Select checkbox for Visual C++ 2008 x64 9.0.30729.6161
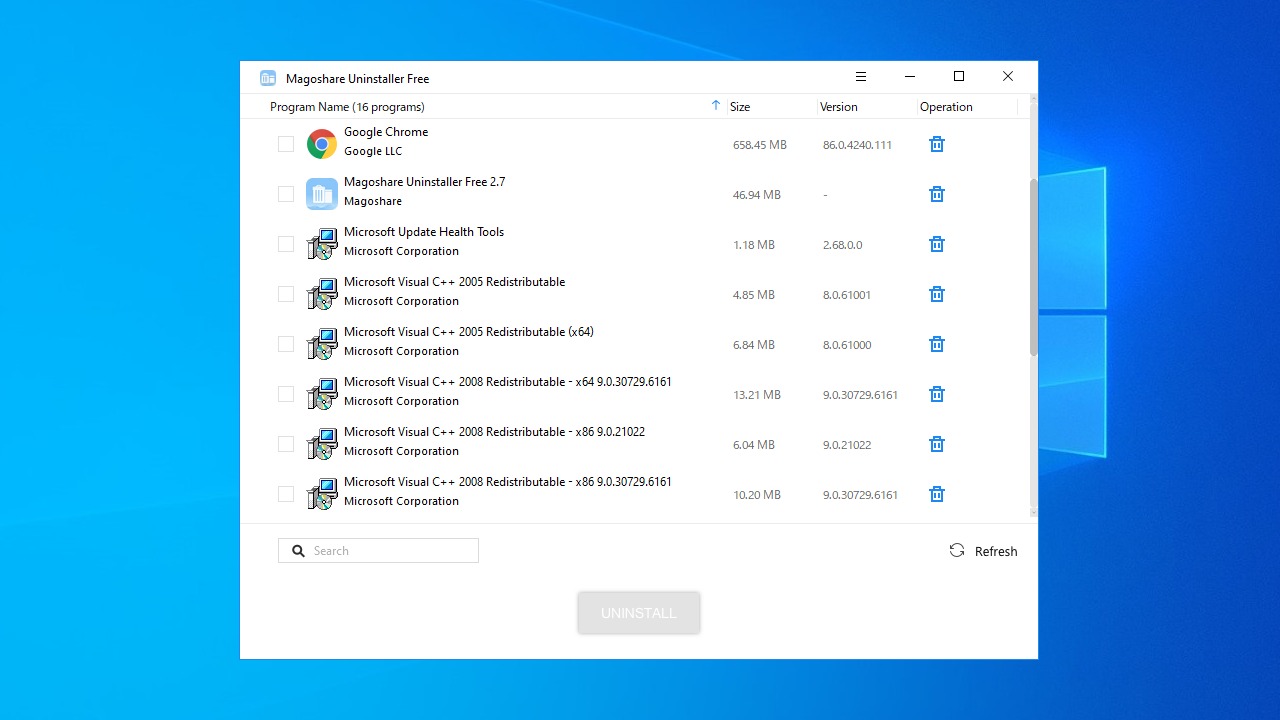 click(286, 394)
